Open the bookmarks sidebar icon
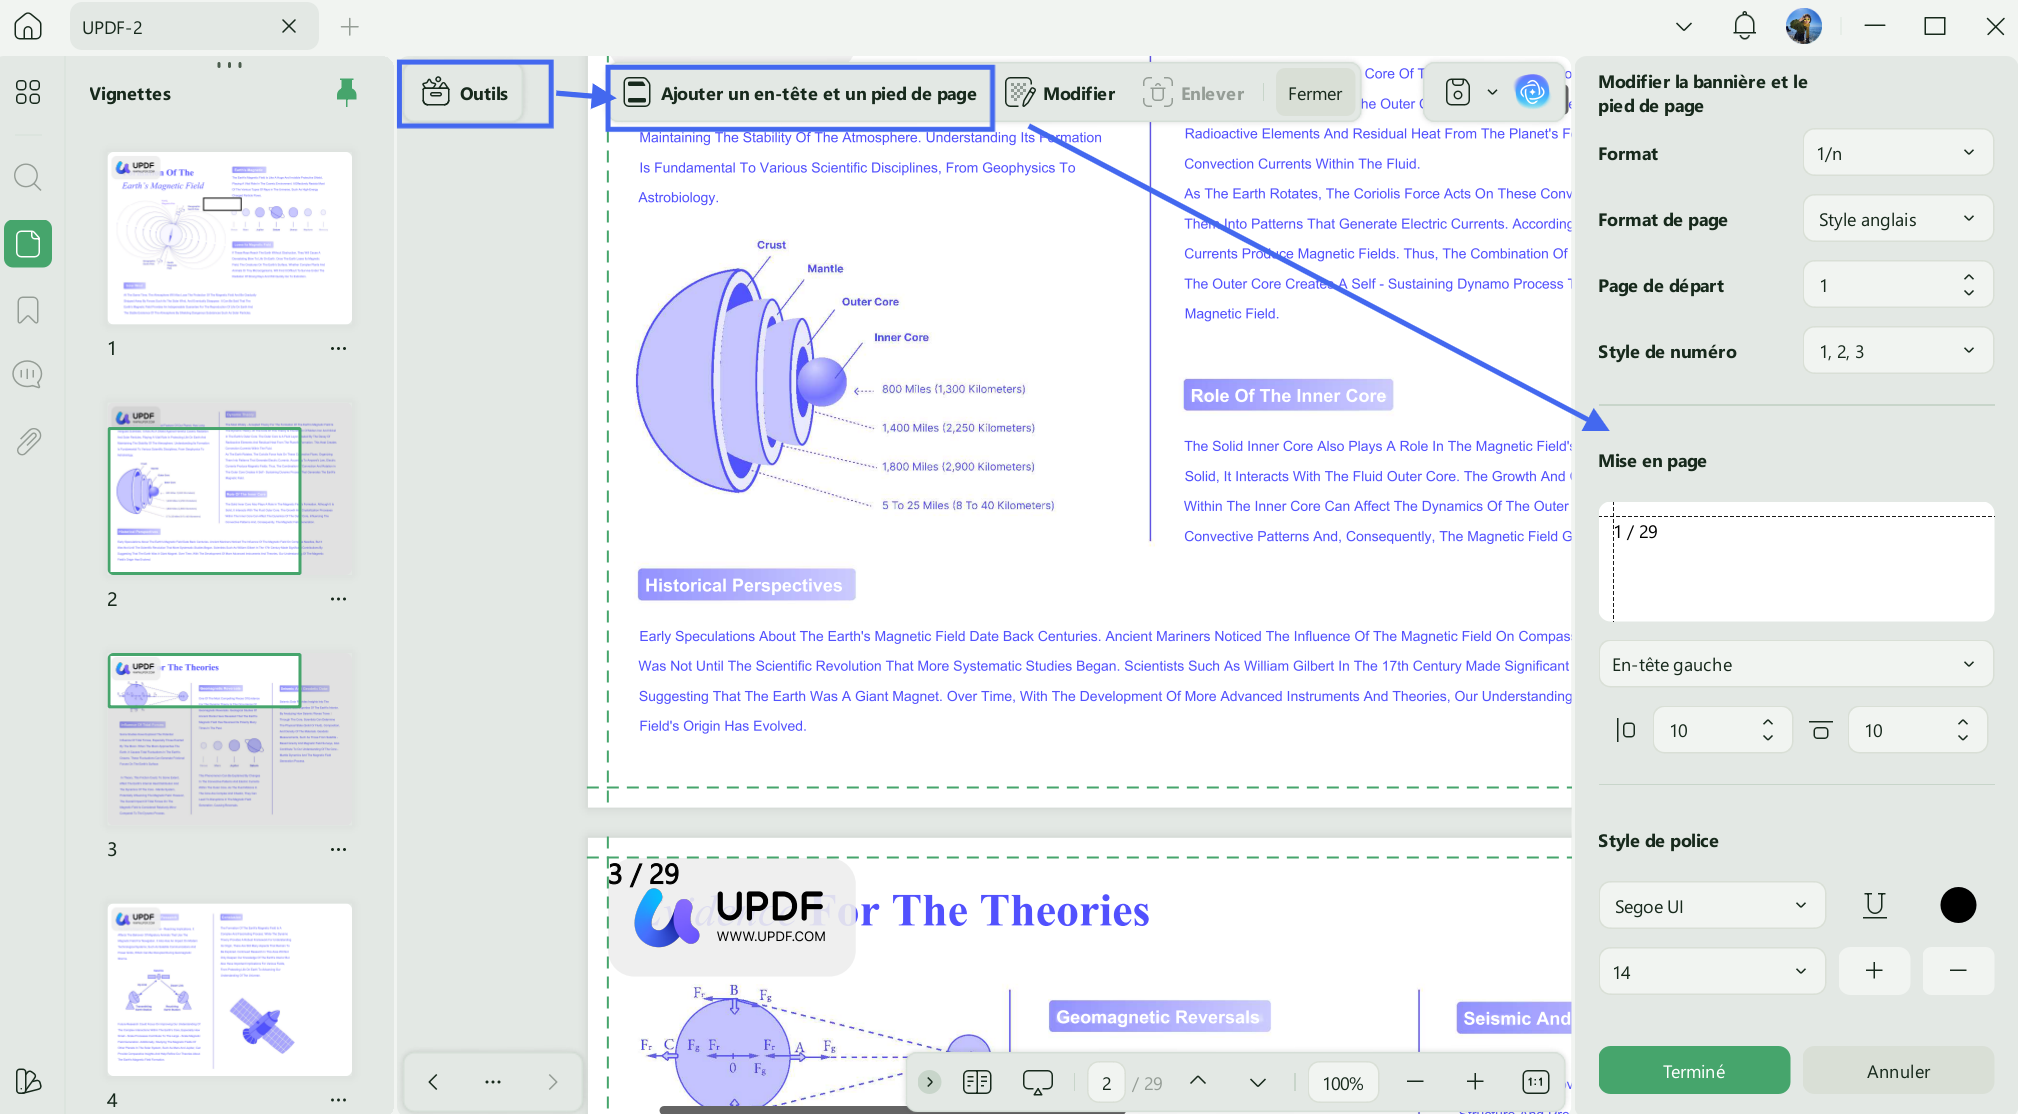The image size is (2018, 1114). coord(28,310)
